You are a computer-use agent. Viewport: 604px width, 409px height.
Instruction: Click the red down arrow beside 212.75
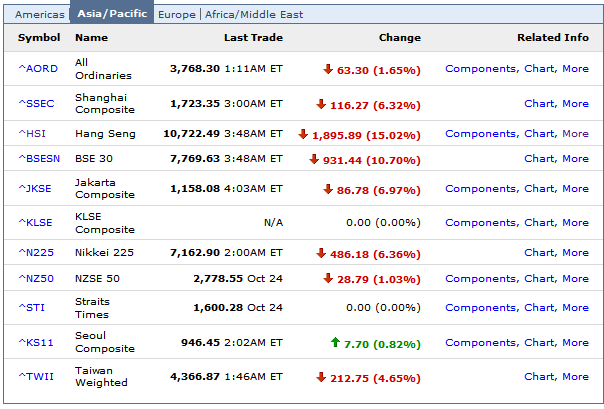click(321, 377)
